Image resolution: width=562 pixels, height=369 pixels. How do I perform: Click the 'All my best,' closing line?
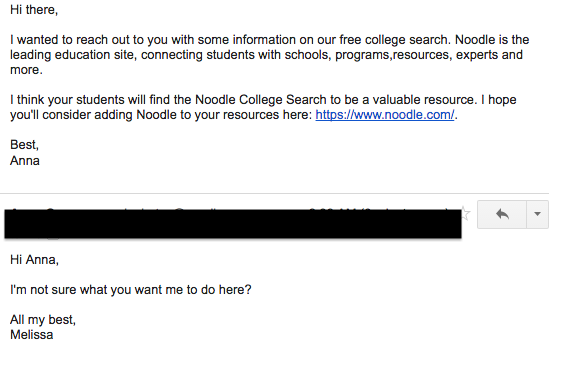click(43, 320)
